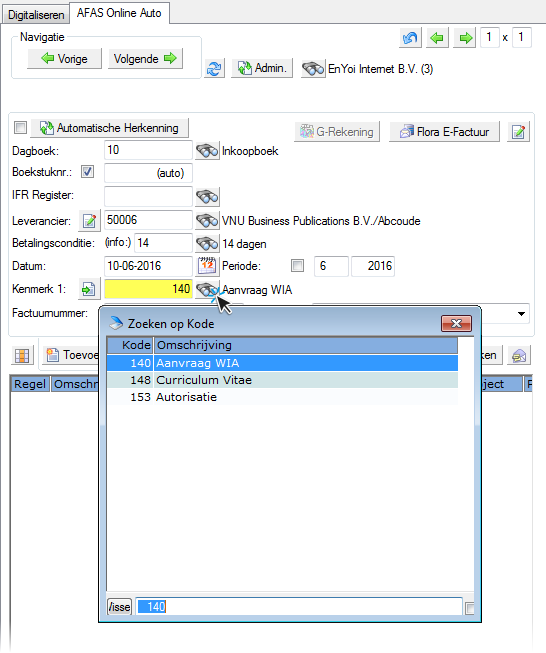Open the binoculars company selector for EnYoi Internet
The height and width of the screenshot is (653, 546).
pyautogui.click(x=313, y=69)
